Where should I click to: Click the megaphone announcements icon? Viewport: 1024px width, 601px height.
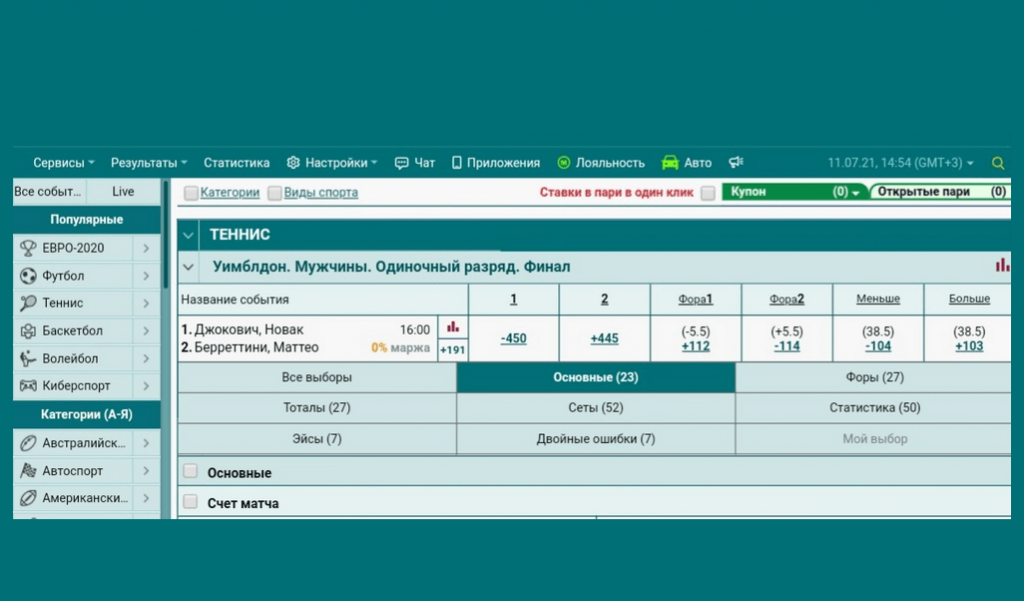tap(737, 163)
